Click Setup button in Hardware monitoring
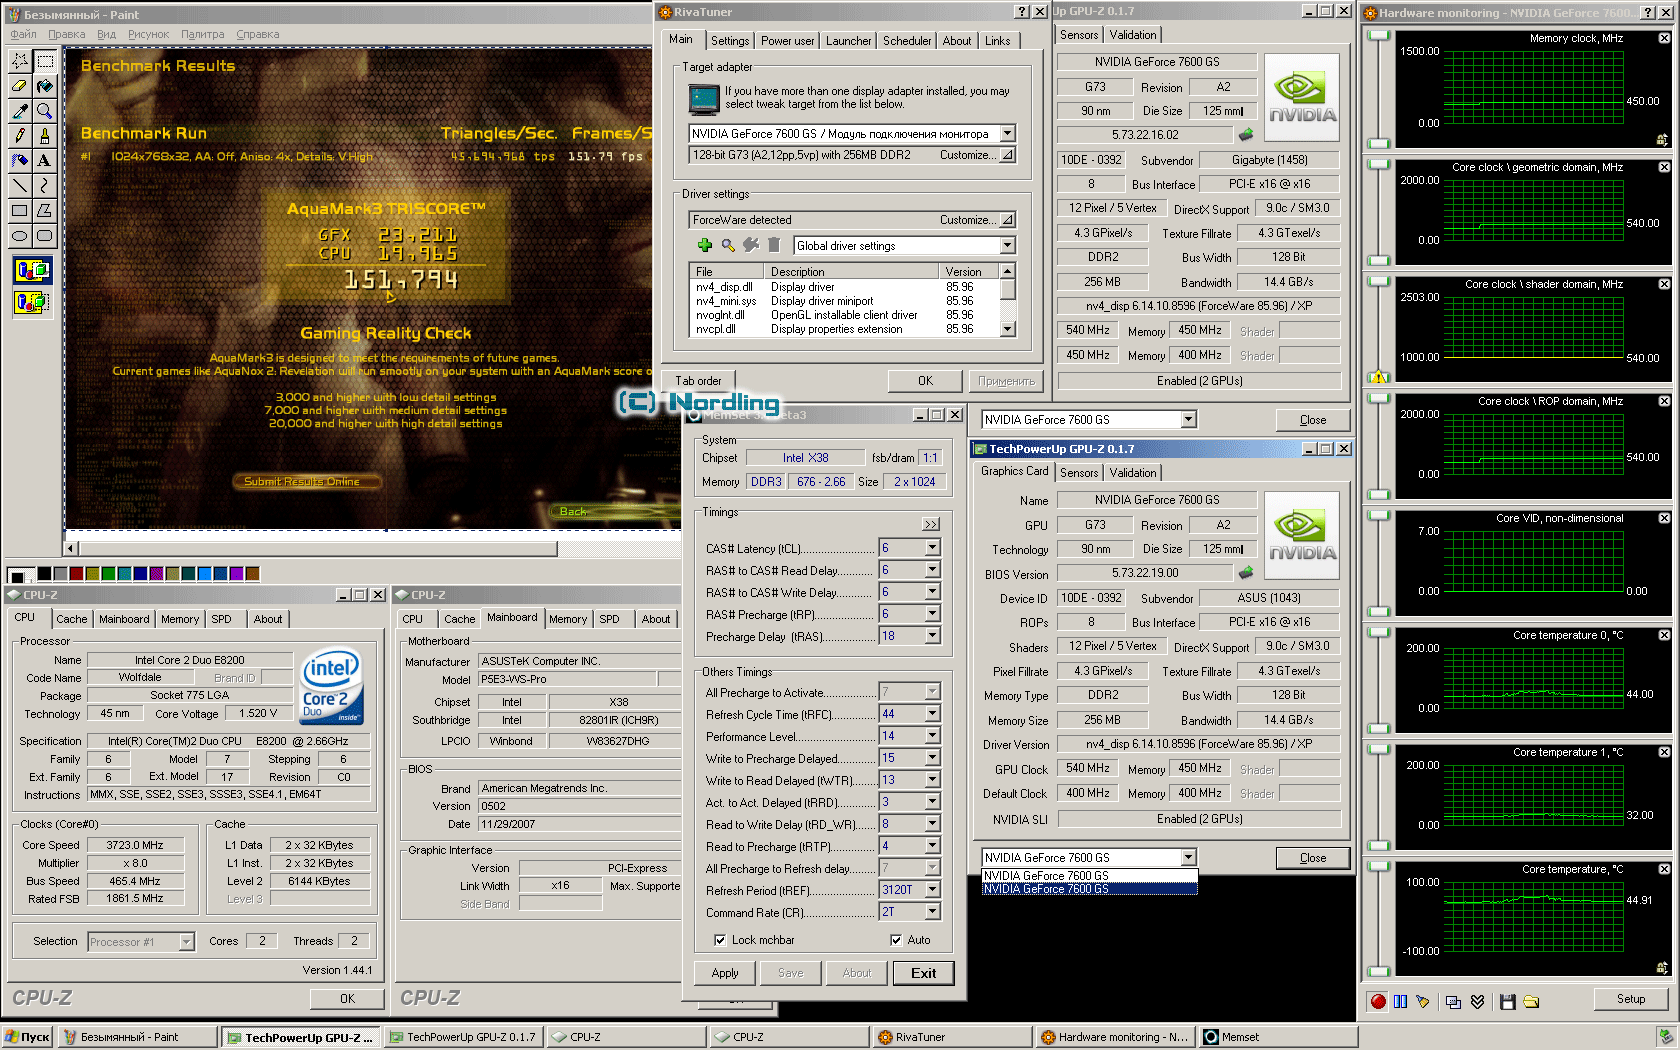Viewport: 1680px width, 1050px height. (x=1631, y=999)
